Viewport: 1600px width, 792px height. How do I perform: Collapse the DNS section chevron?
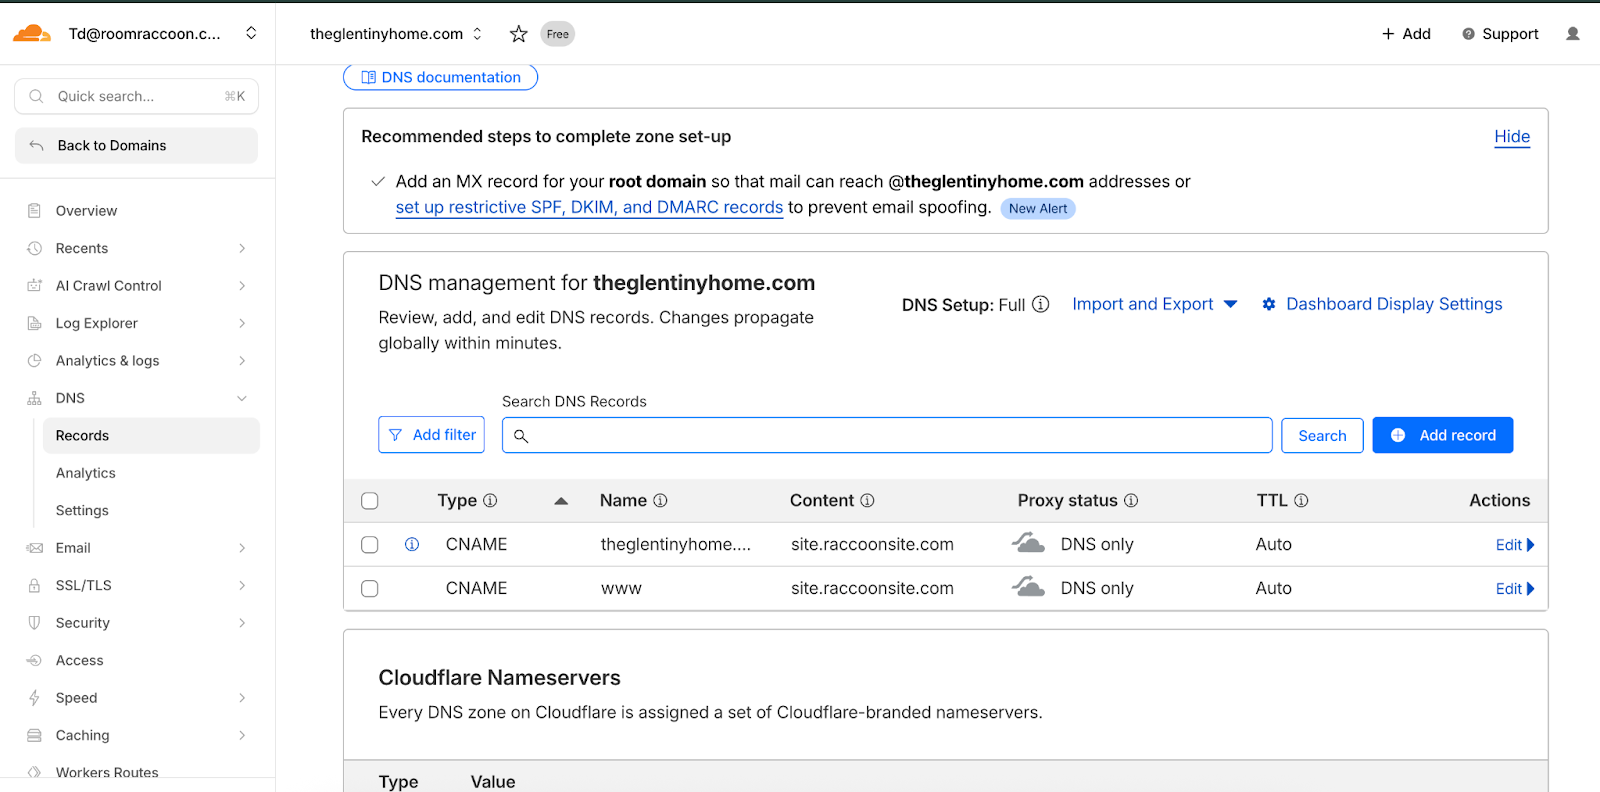(x=242, y=398)
